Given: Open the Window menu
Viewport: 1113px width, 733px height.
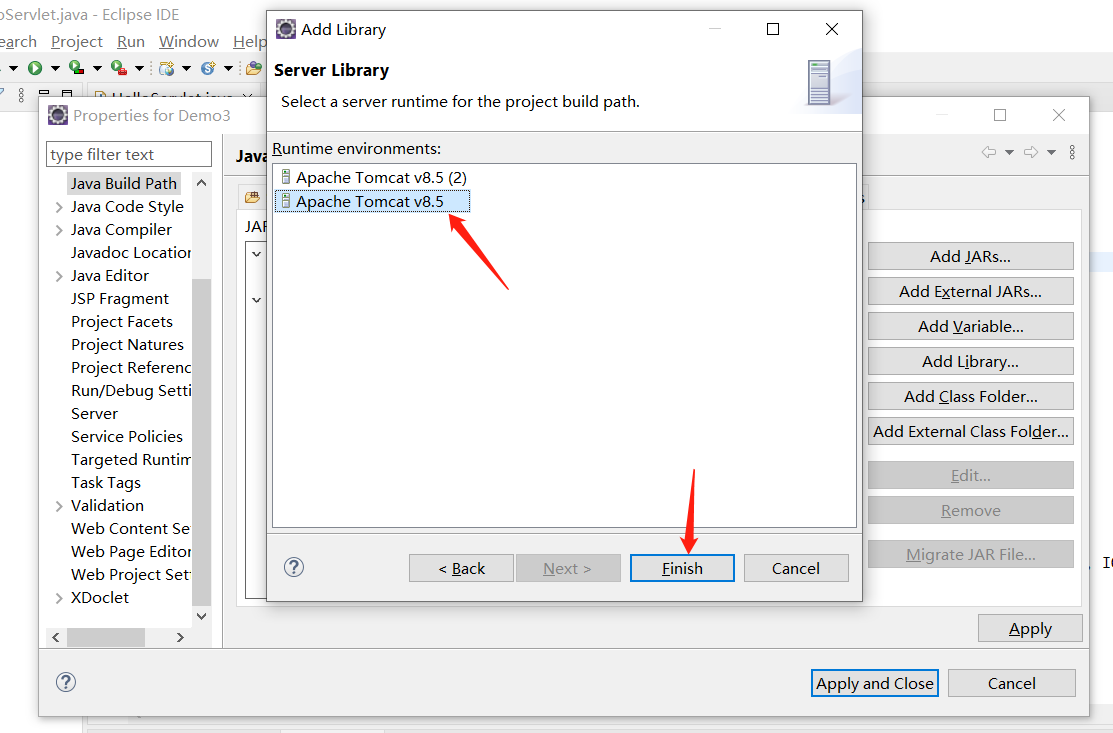Looking at the screenshot, I should (x=189, y=42).
